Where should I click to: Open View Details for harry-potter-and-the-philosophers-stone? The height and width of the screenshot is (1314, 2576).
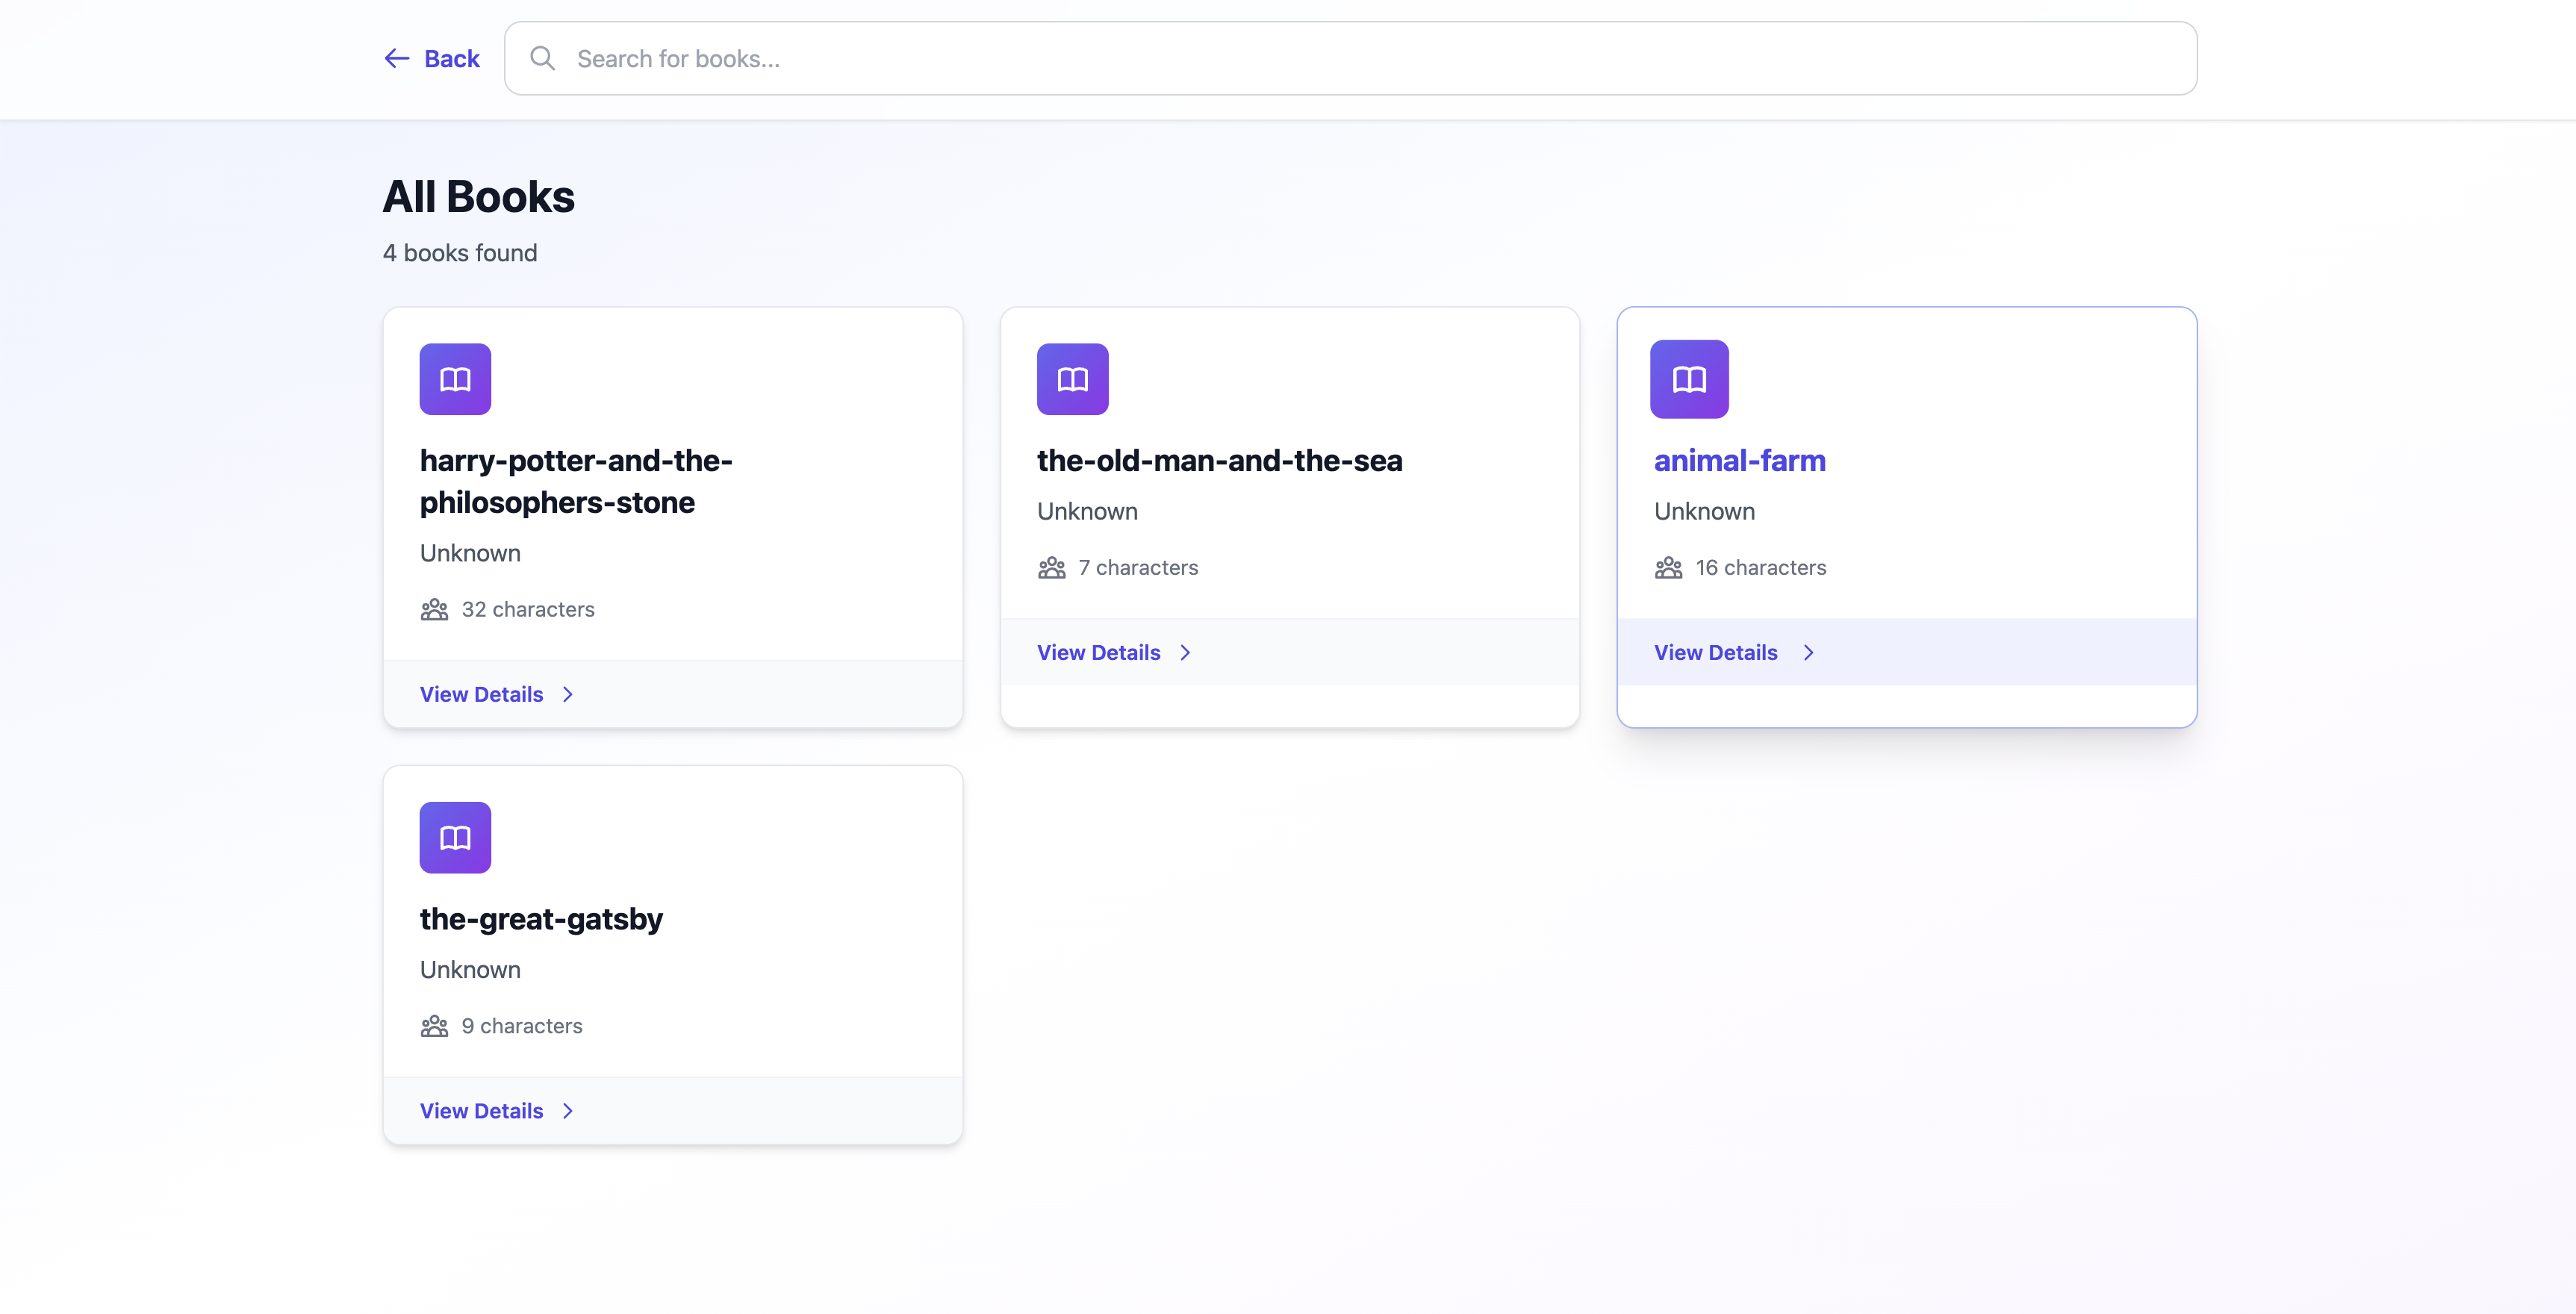481,694
